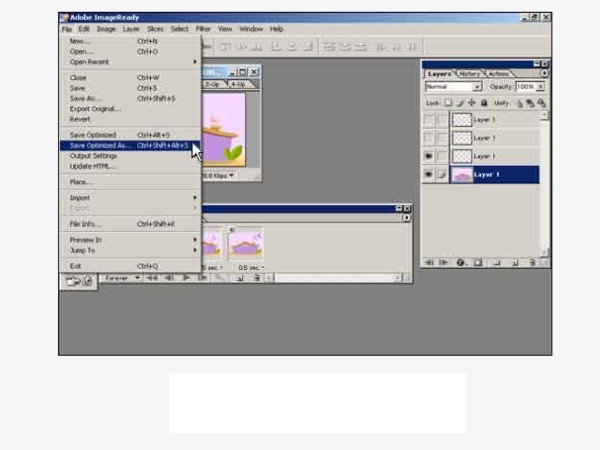Screen dimensions: 600x450
Task: Choose Save Optimized from File menu
Action: [x=130, y=135]
